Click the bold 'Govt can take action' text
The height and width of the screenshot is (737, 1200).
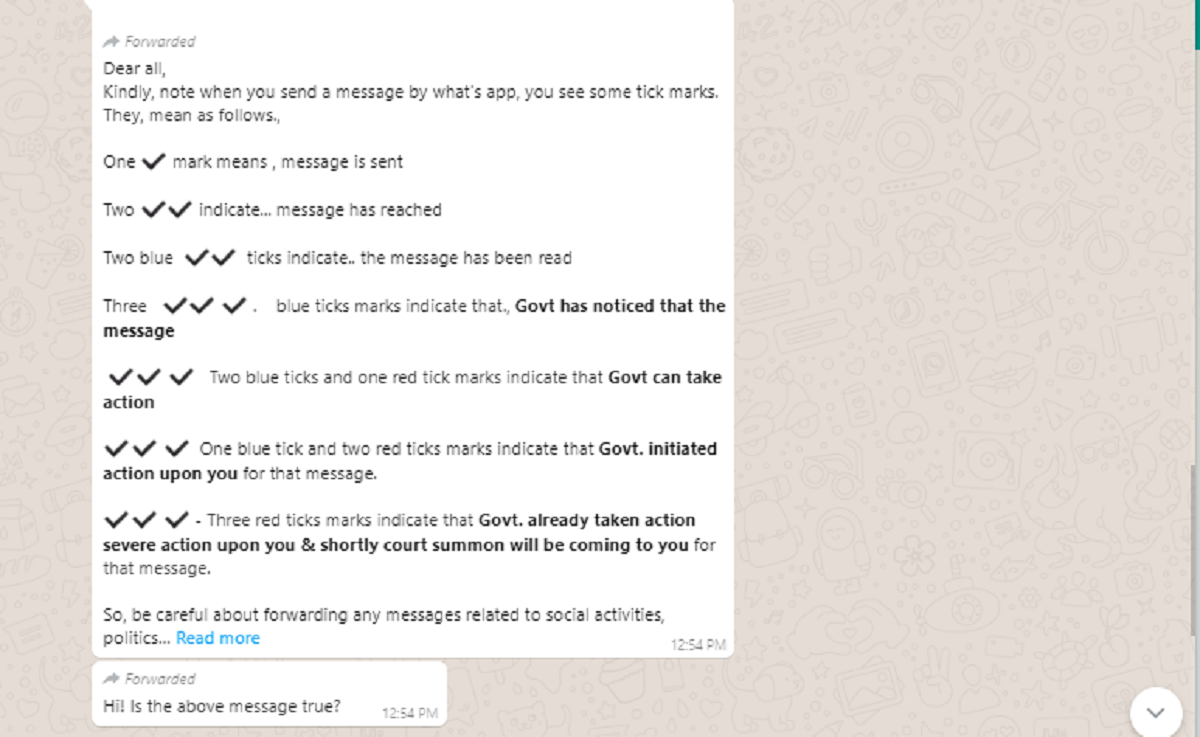412,390
